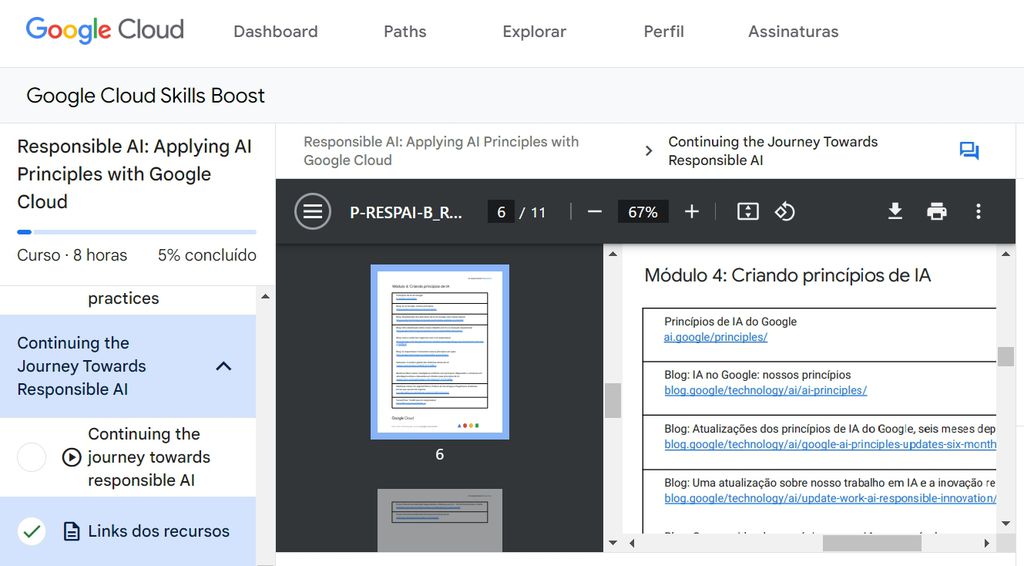Click the PDF scroll down arrow
Screen dimensions: 1024x566
pos(1006,524)
